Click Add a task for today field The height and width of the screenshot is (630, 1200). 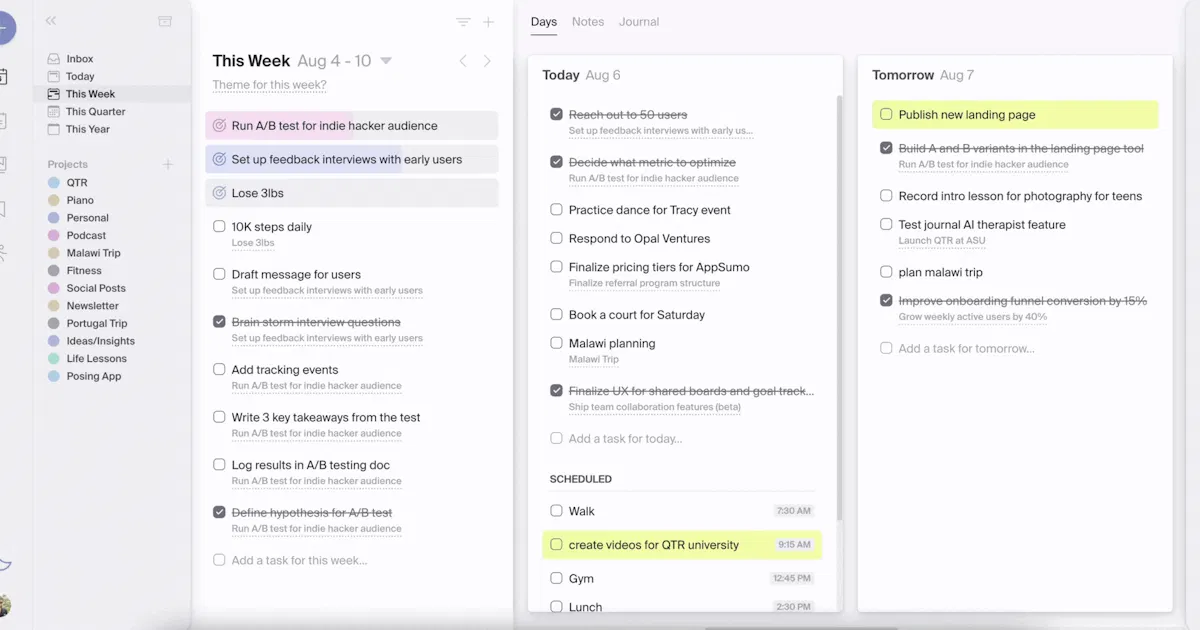625,438
